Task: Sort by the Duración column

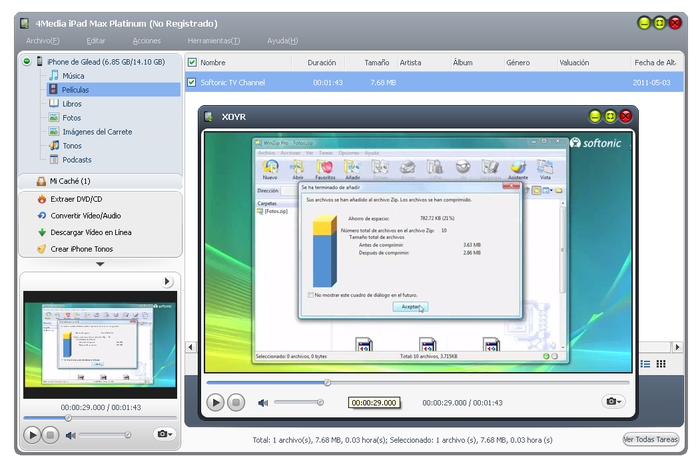Action: (x=321, y=62)
